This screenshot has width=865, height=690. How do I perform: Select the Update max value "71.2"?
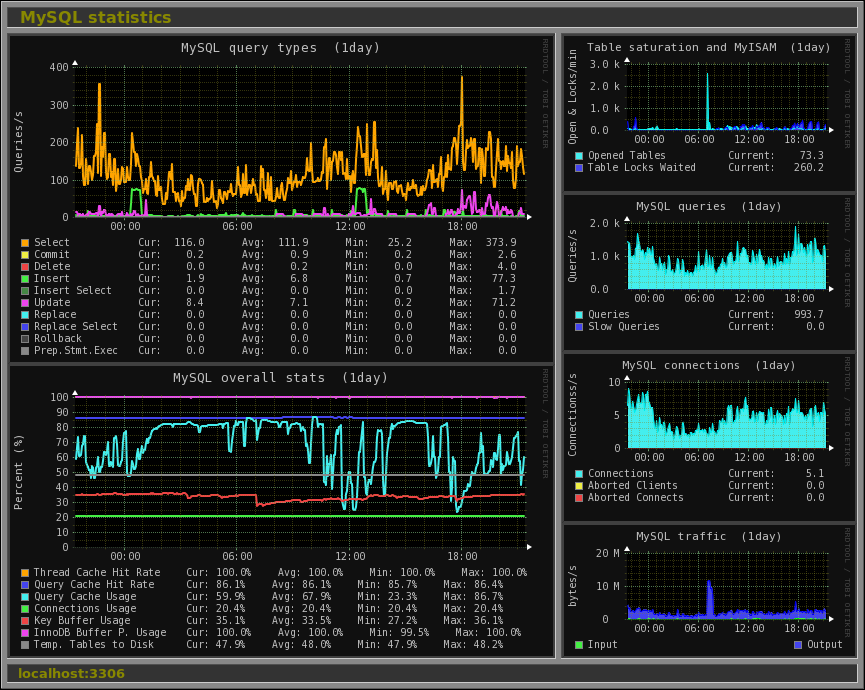pos(504,303)
